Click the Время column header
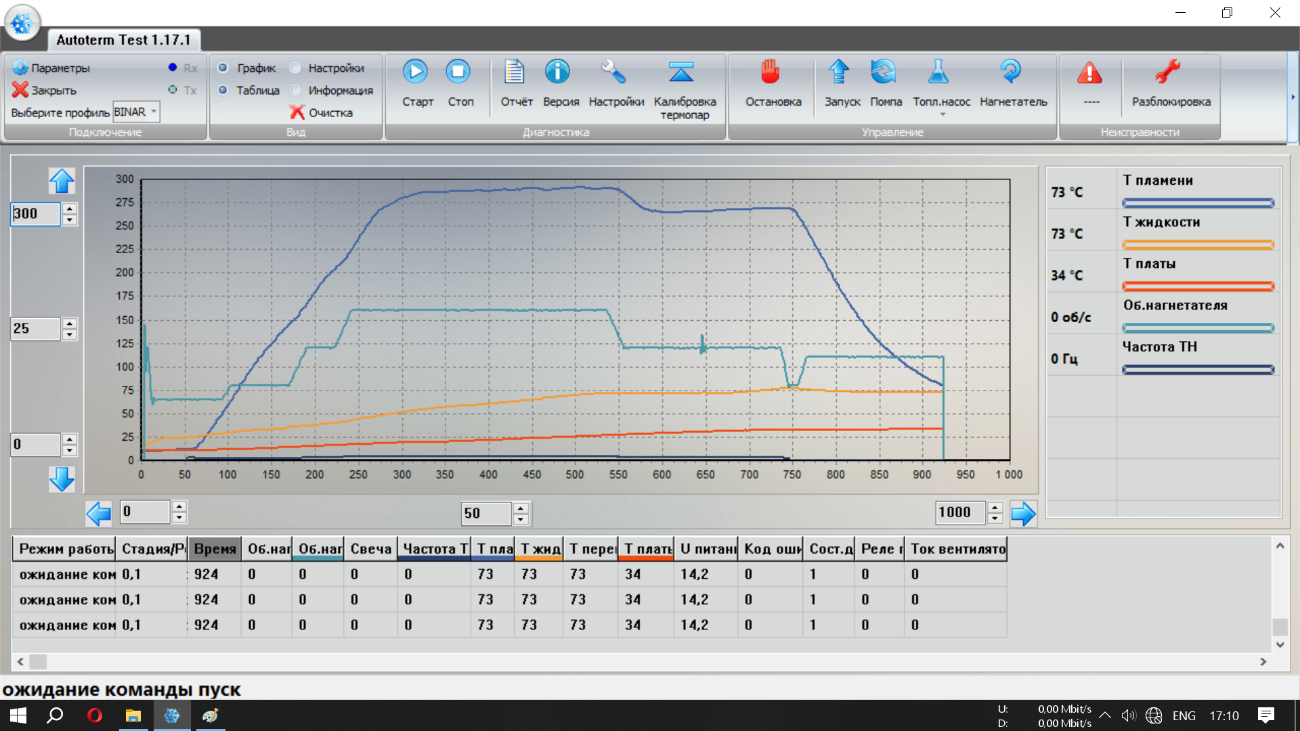Image resolution: width=1300 pixels, height=731 pixels. (x=214, y=549)
